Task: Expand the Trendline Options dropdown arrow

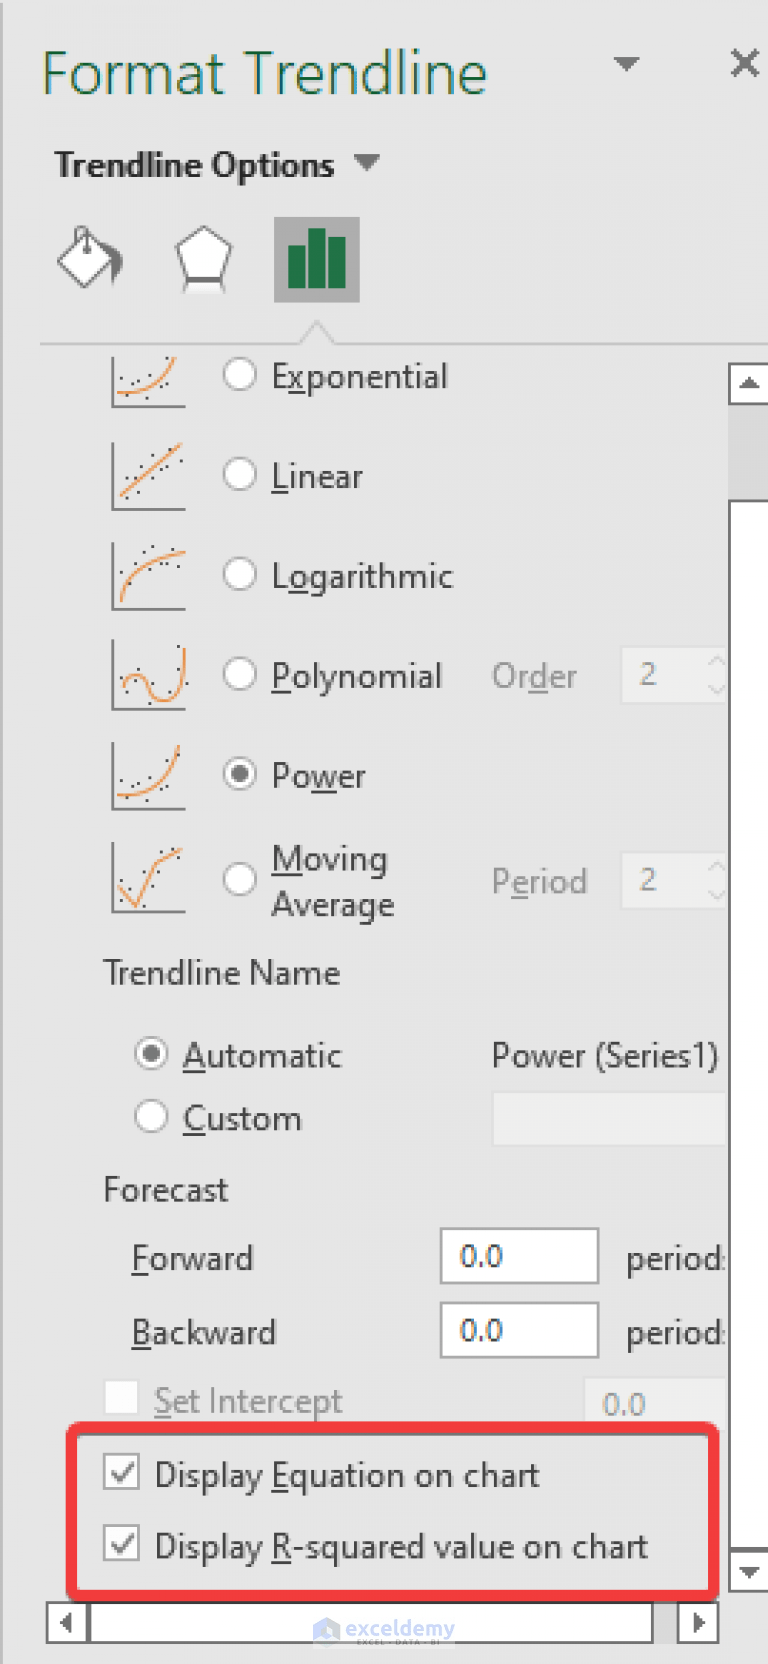Action: pyautogui.click(x=367, y=162)
